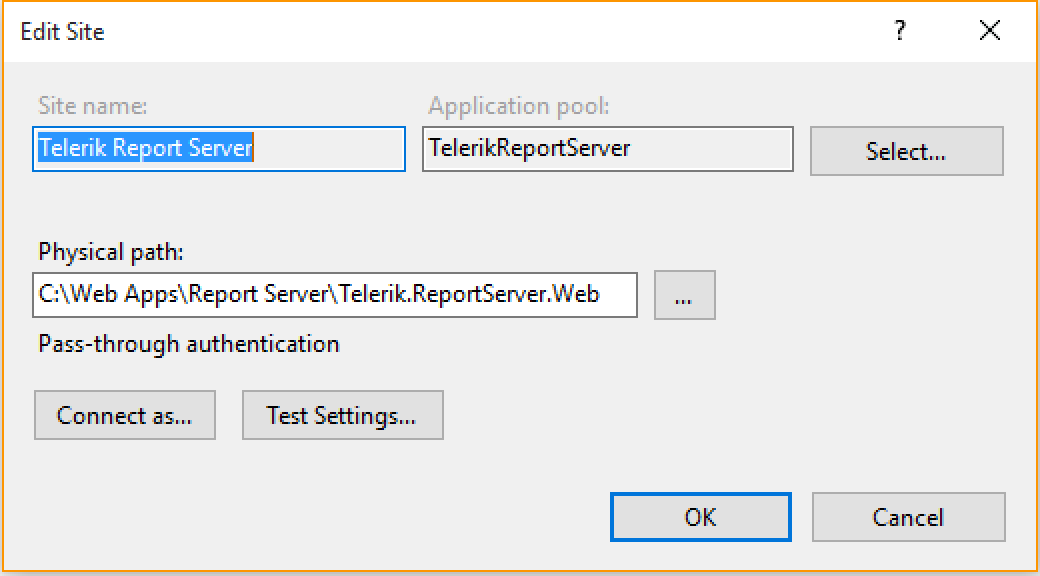The image size is (1040, 576).
Task: Click the help question mark icon
Action: [x=899, y=31]
